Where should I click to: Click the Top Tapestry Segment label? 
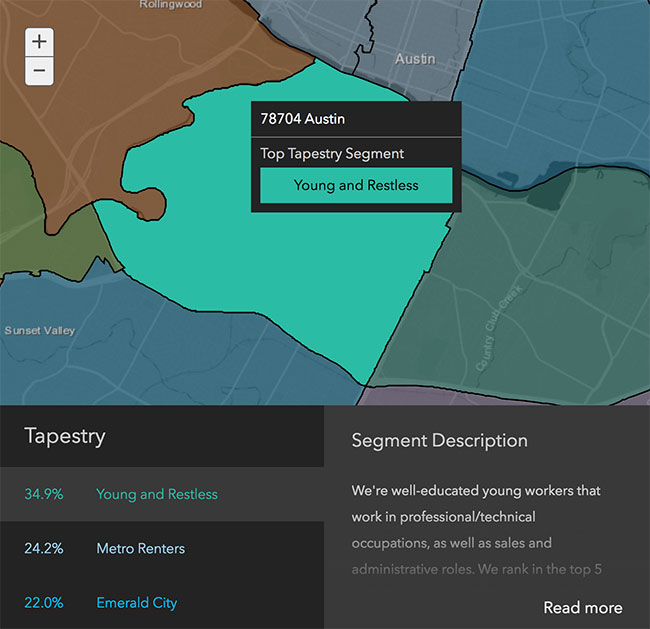pos(332,153)
